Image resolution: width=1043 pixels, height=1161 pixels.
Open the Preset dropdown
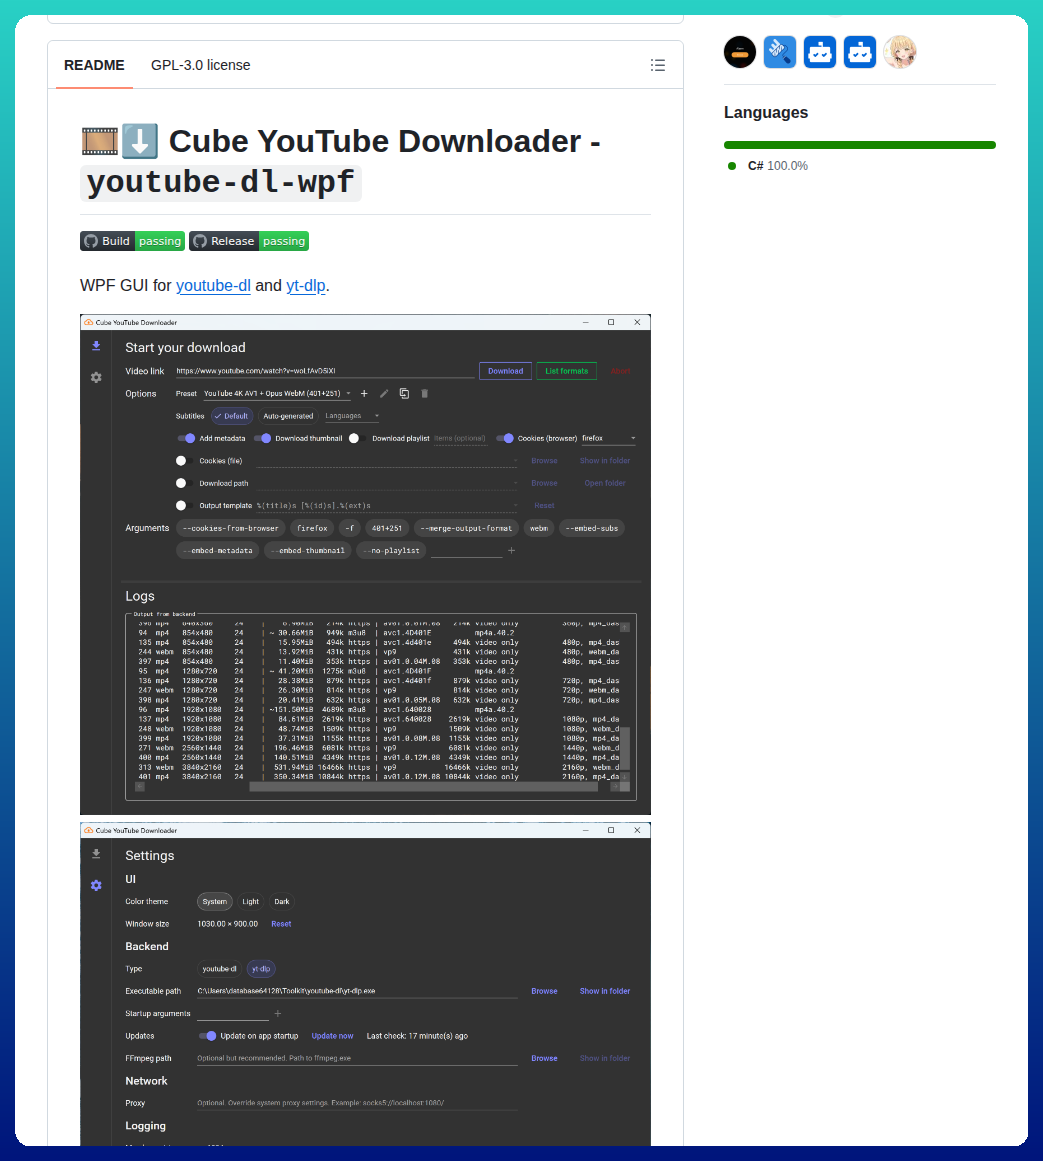pyautogui.click(x=278, y=394)
